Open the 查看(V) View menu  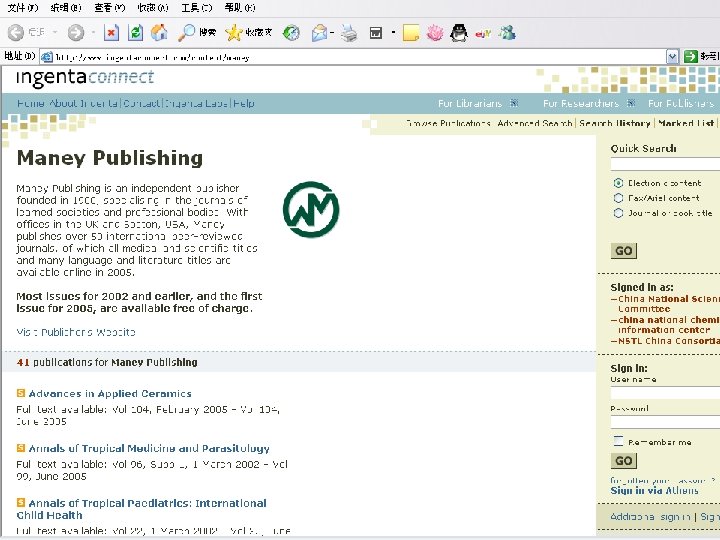[x=109, y=7]
